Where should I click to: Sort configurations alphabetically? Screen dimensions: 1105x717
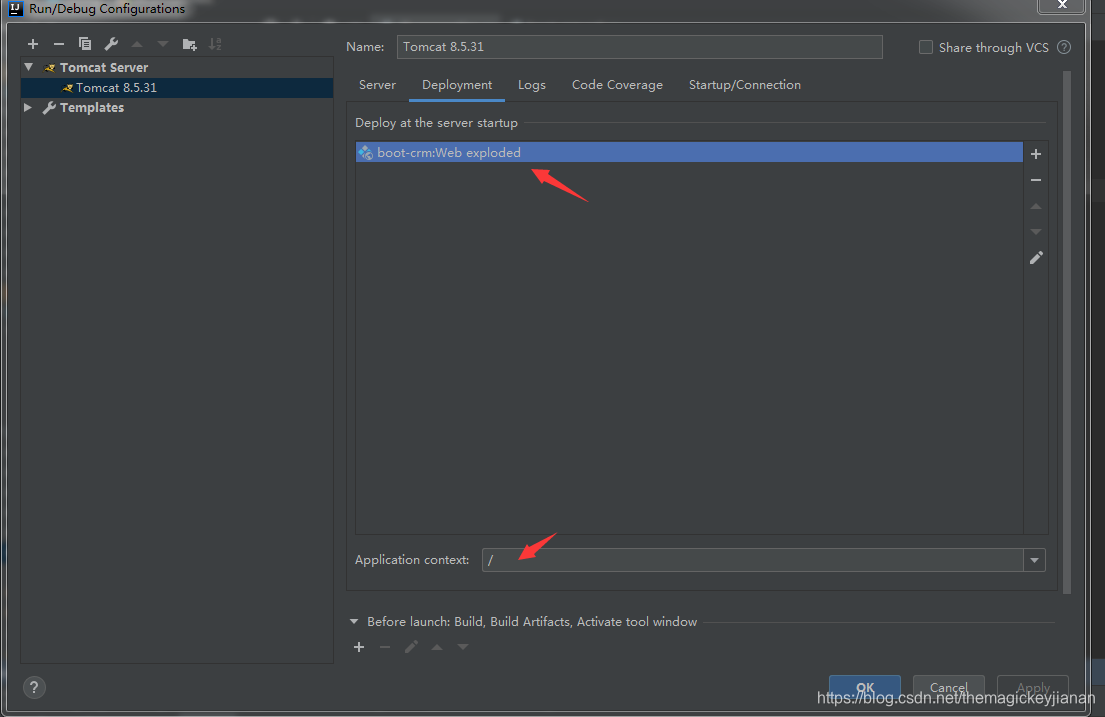point(215,44)
